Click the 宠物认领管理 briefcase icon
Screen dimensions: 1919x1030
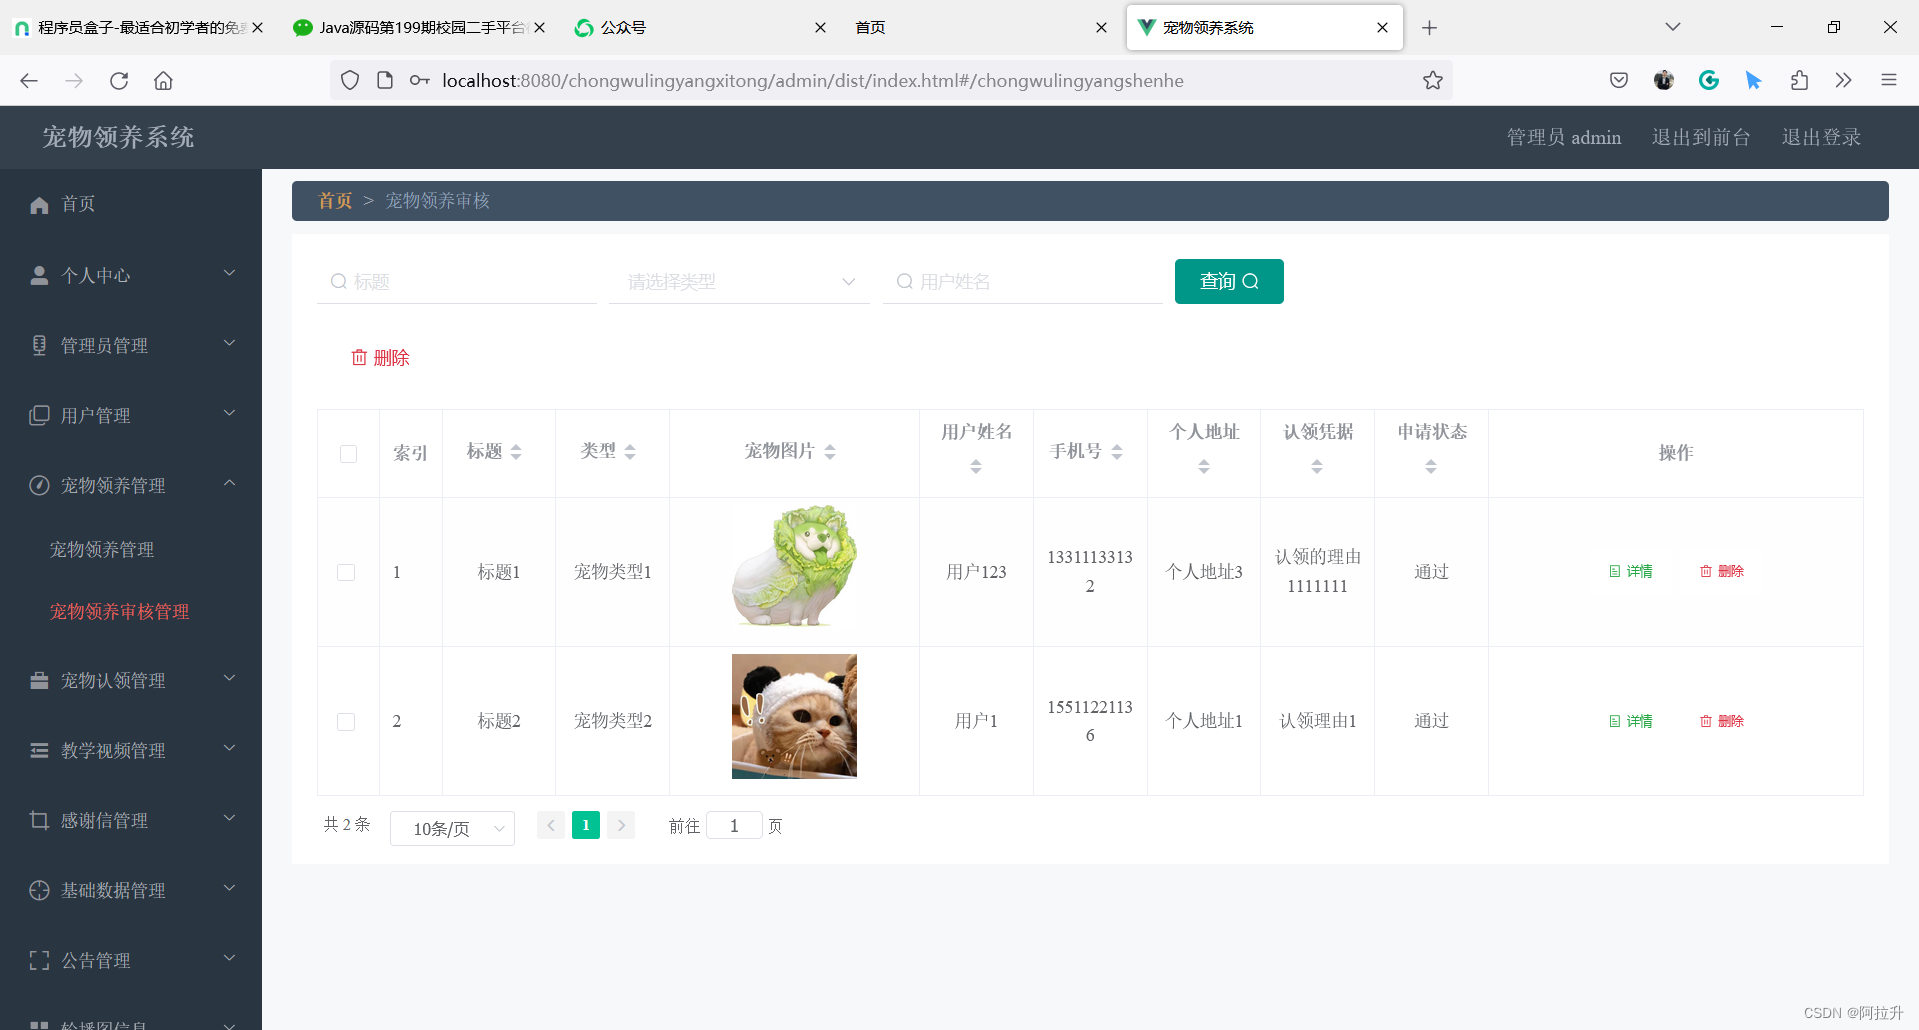point(39,680)
